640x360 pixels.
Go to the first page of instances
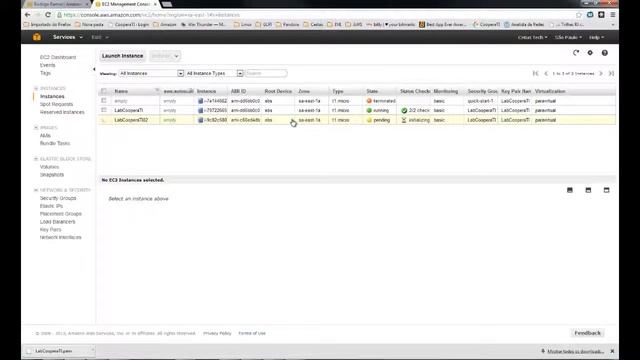tap(536, 73)
